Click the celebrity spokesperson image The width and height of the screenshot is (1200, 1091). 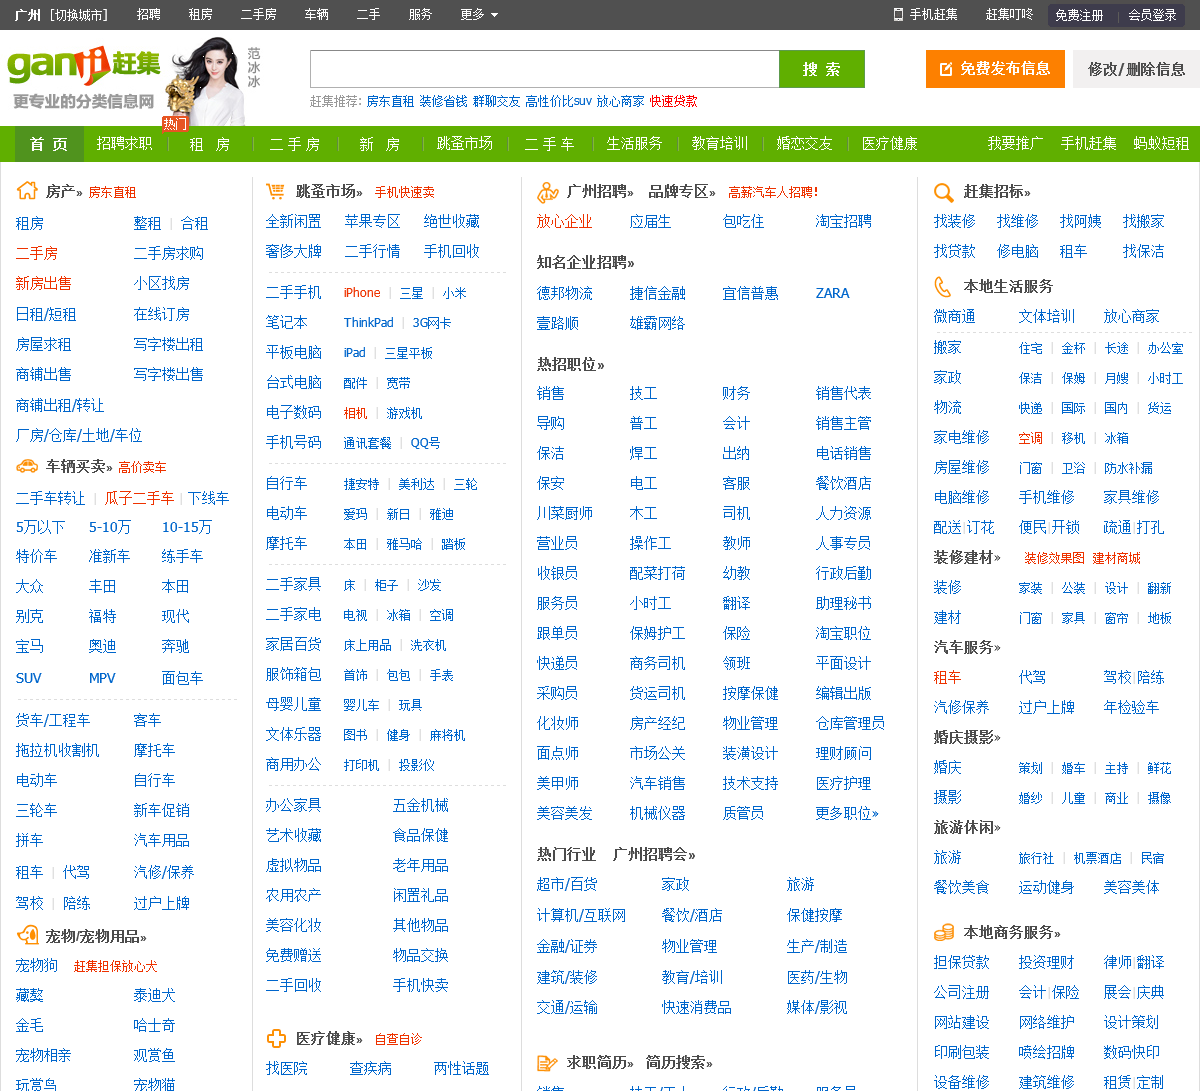208,82
